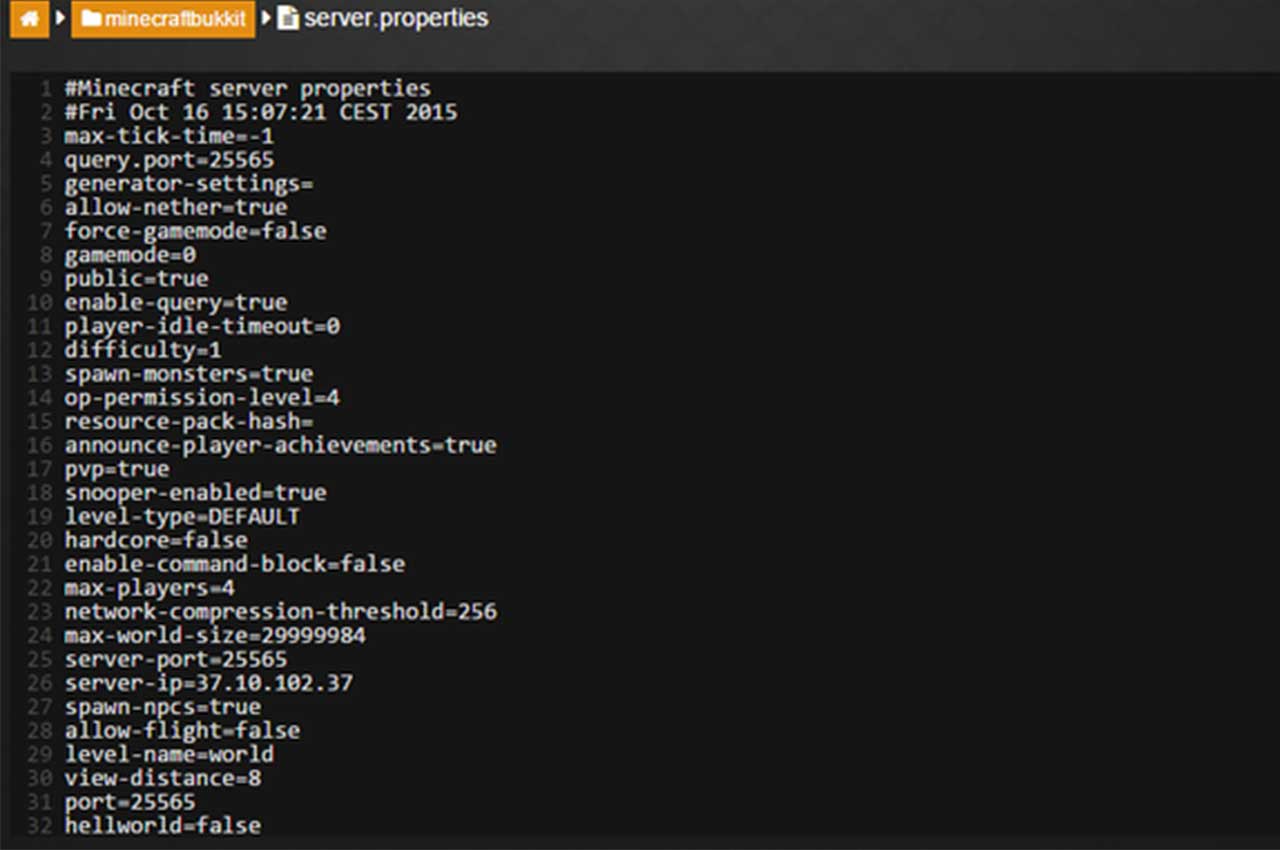Viewport: 1280px width, 850px height.
Task: Click the allow-flight=false line
Action: (182, 731)
